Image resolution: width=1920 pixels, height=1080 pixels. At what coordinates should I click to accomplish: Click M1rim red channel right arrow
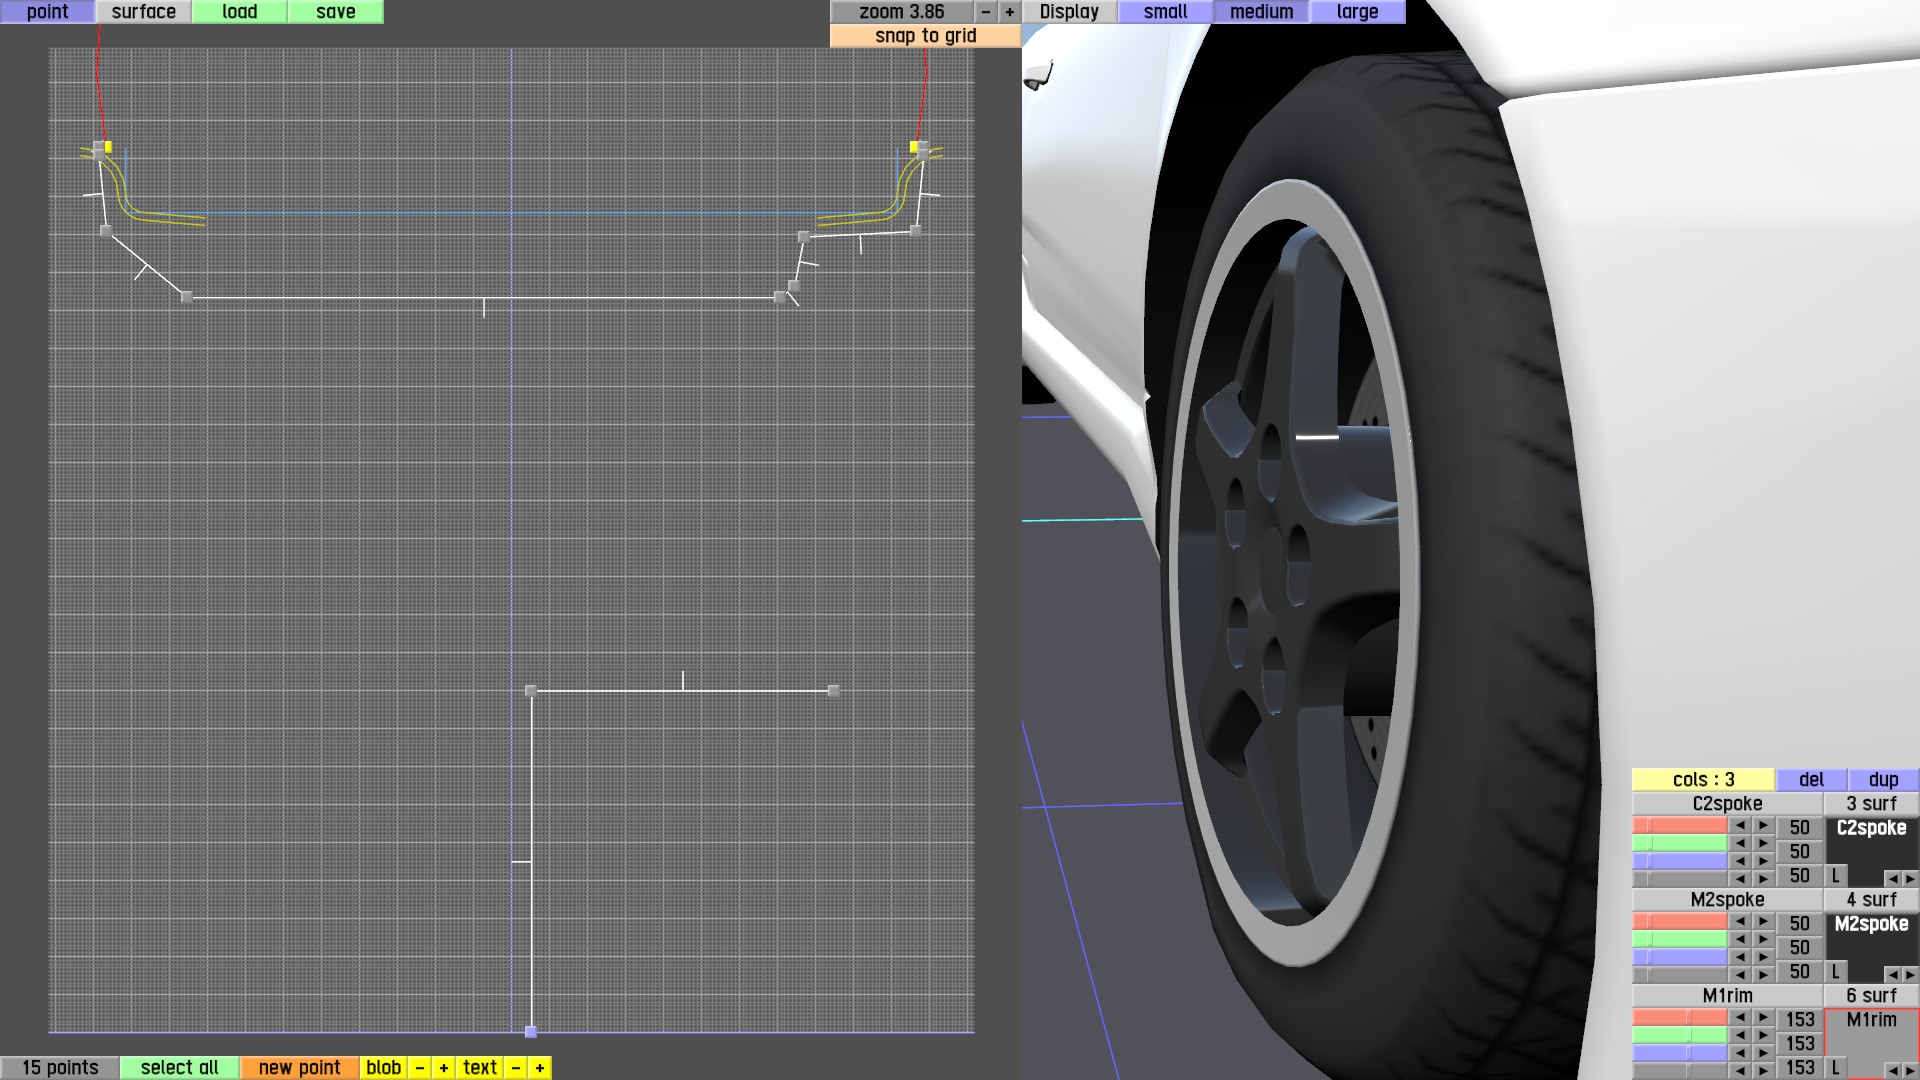[1764, 1018]
